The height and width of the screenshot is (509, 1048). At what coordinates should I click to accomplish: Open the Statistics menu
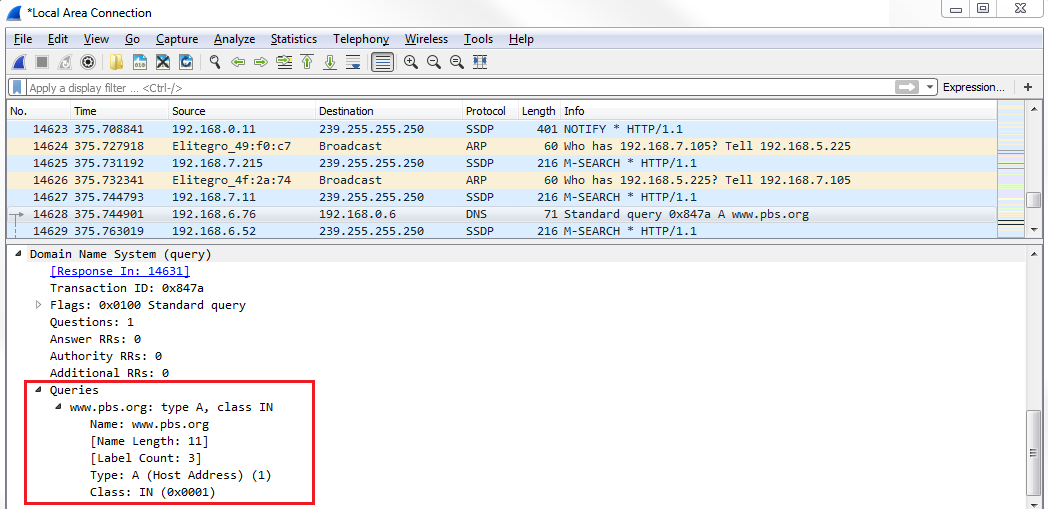293,39
